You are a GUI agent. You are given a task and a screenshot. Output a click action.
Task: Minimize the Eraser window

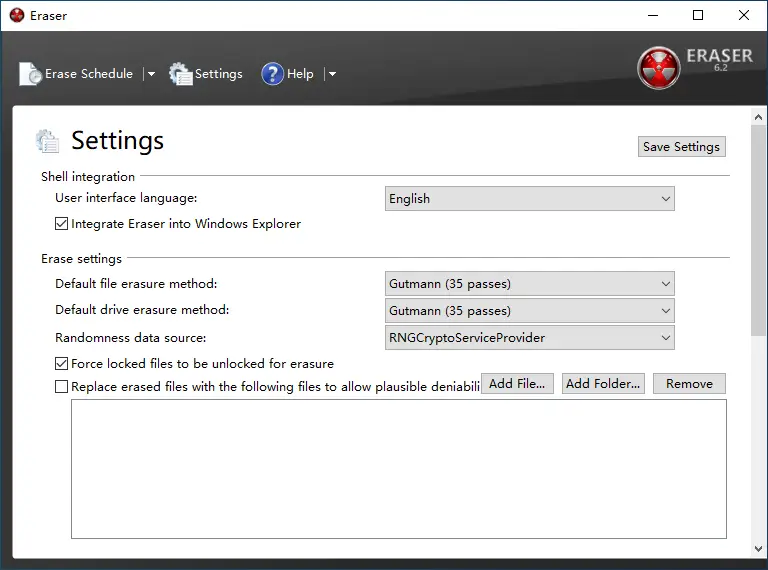click(653, 15)
